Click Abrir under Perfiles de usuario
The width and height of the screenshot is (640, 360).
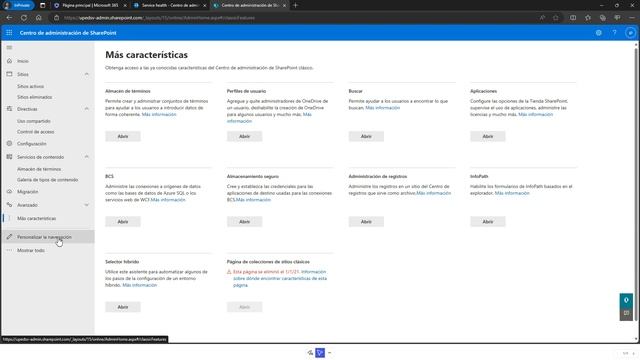[244, 136]
